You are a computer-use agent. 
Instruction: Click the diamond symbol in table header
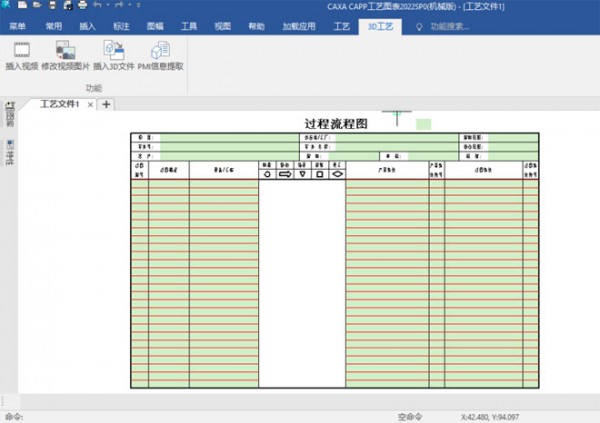pos(337,174)
